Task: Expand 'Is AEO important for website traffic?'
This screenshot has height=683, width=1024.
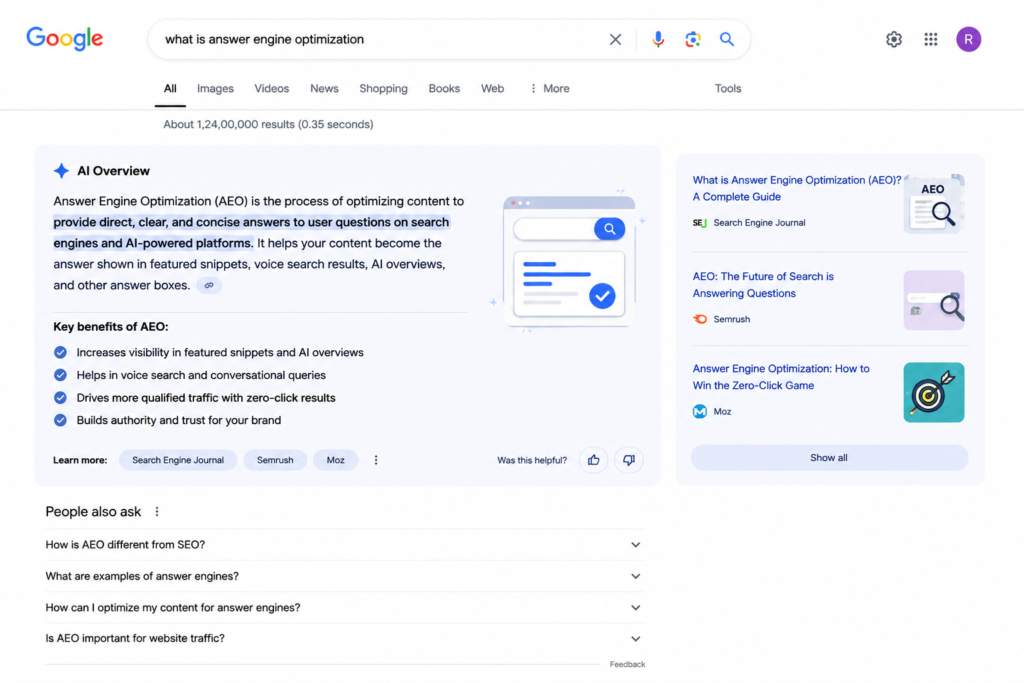Action: (x=344, y=639)
